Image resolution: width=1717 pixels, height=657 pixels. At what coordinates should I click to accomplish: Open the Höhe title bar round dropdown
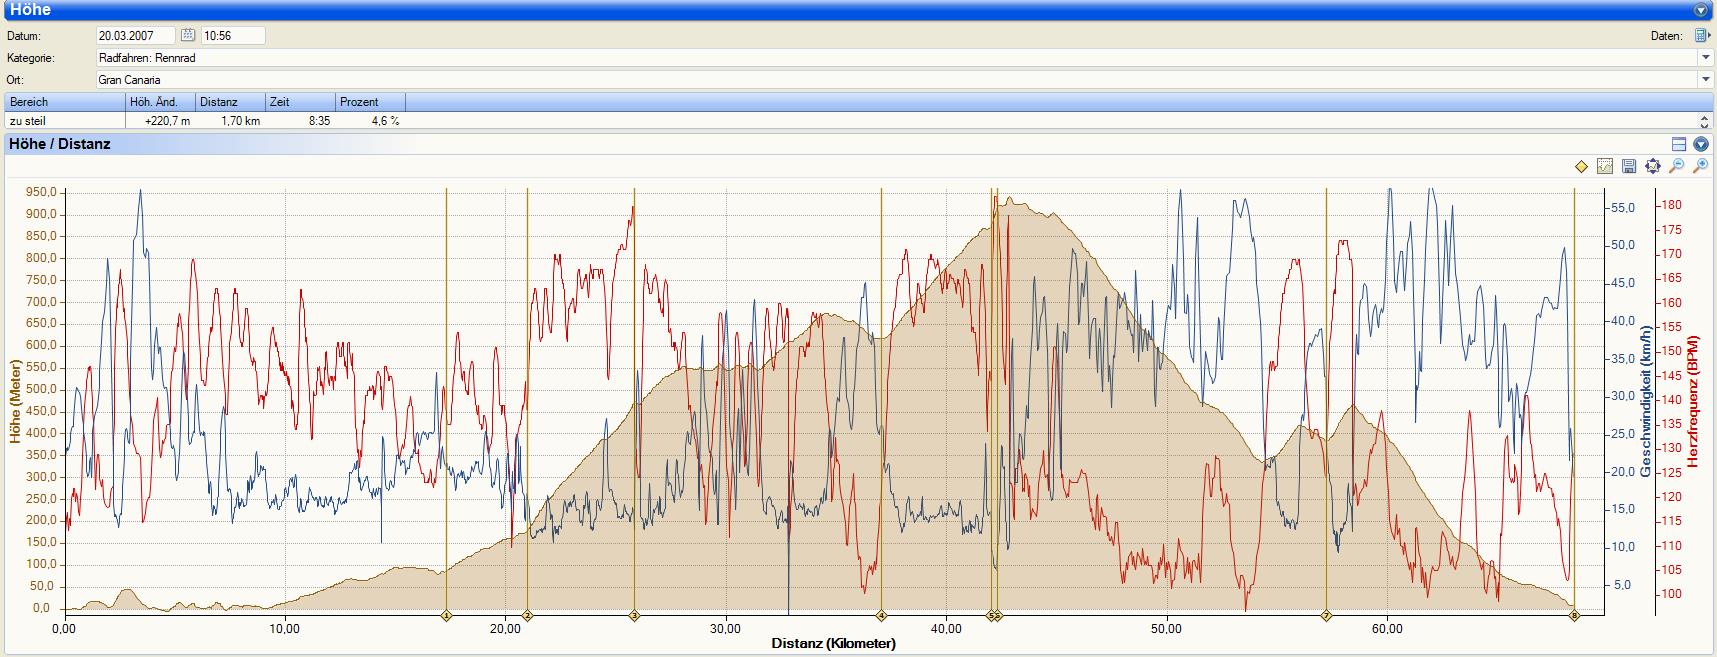coord(1700,10)
